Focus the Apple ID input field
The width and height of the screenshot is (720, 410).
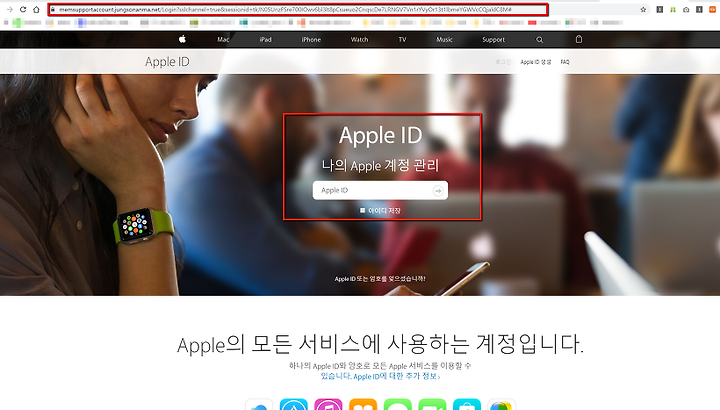tap(380, 190)
